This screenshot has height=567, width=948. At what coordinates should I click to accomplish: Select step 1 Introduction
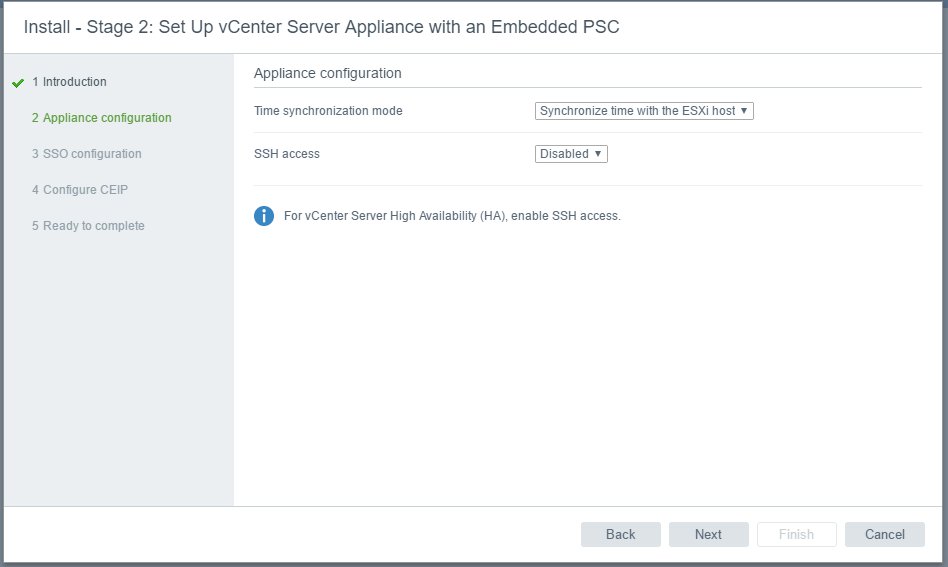[70, 82]
